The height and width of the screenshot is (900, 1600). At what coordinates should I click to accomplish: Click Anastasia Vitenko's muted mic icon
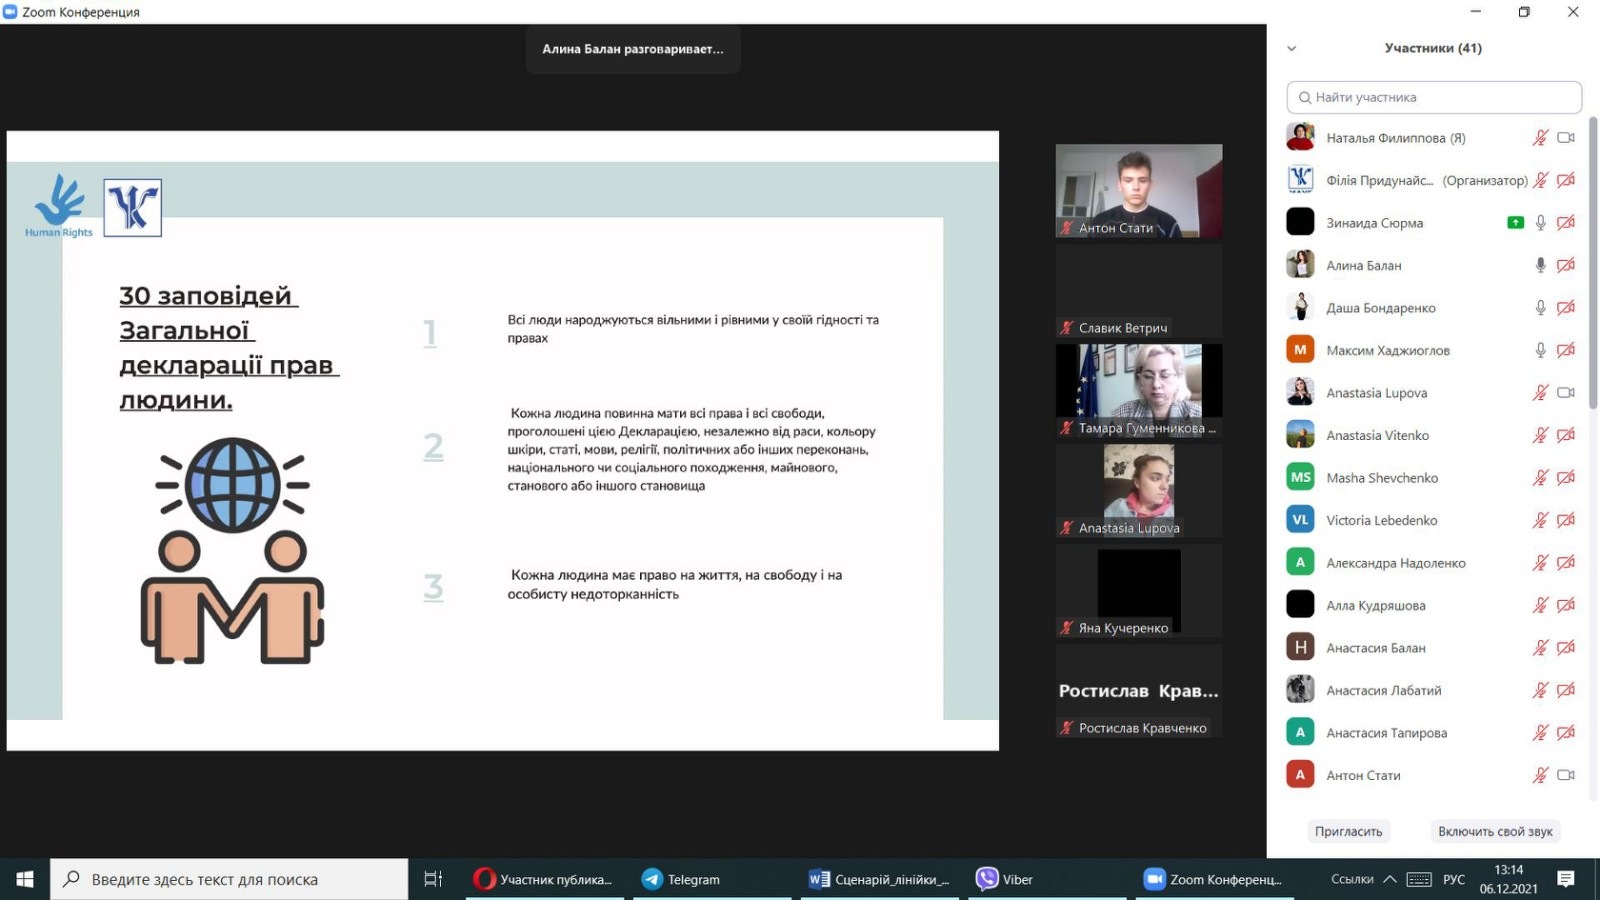tap(1541, 435)
